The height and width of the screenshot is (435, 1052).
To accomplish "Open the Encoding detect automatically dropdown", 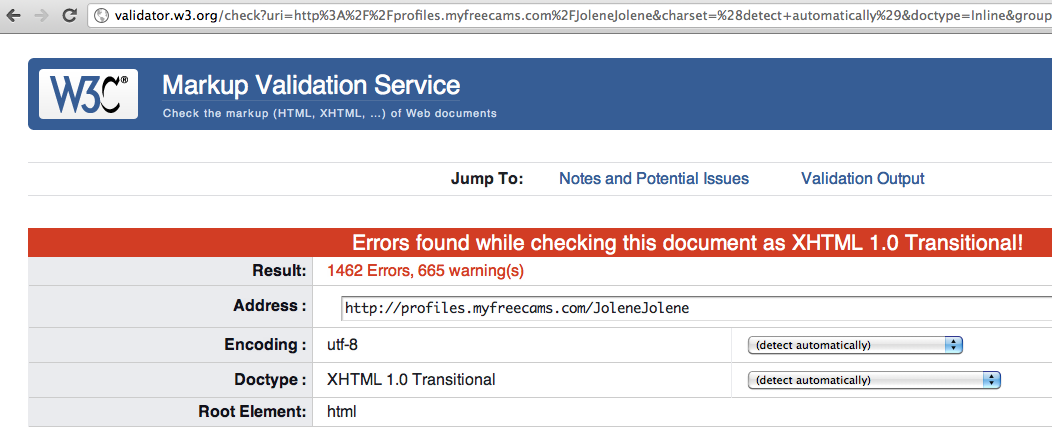I will coord(855,345).
